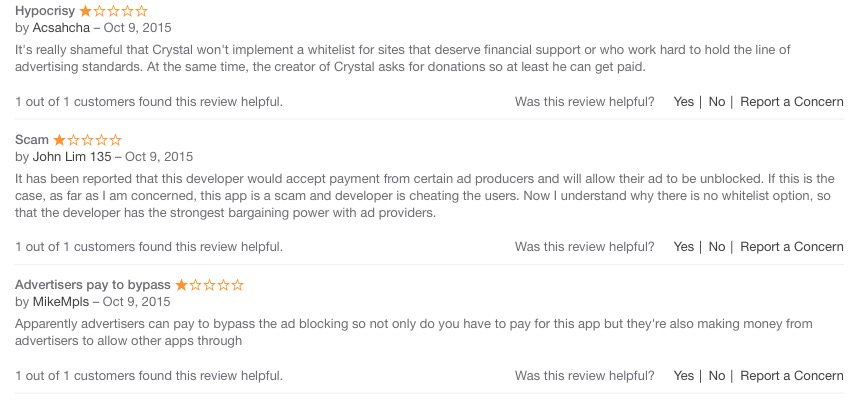Click the stars beside Advertisers pay to bypass
Viewport: 861px width, 402px height.
click(210, 285)
